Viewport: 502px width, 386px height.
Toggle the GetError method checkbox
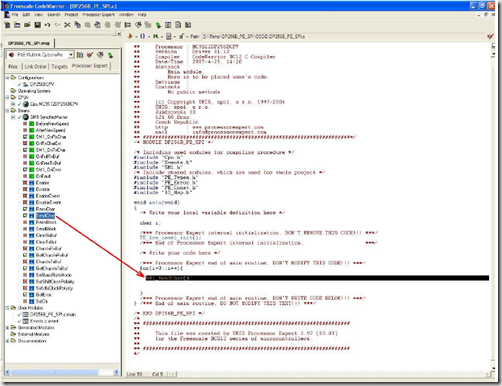(25, 295)
